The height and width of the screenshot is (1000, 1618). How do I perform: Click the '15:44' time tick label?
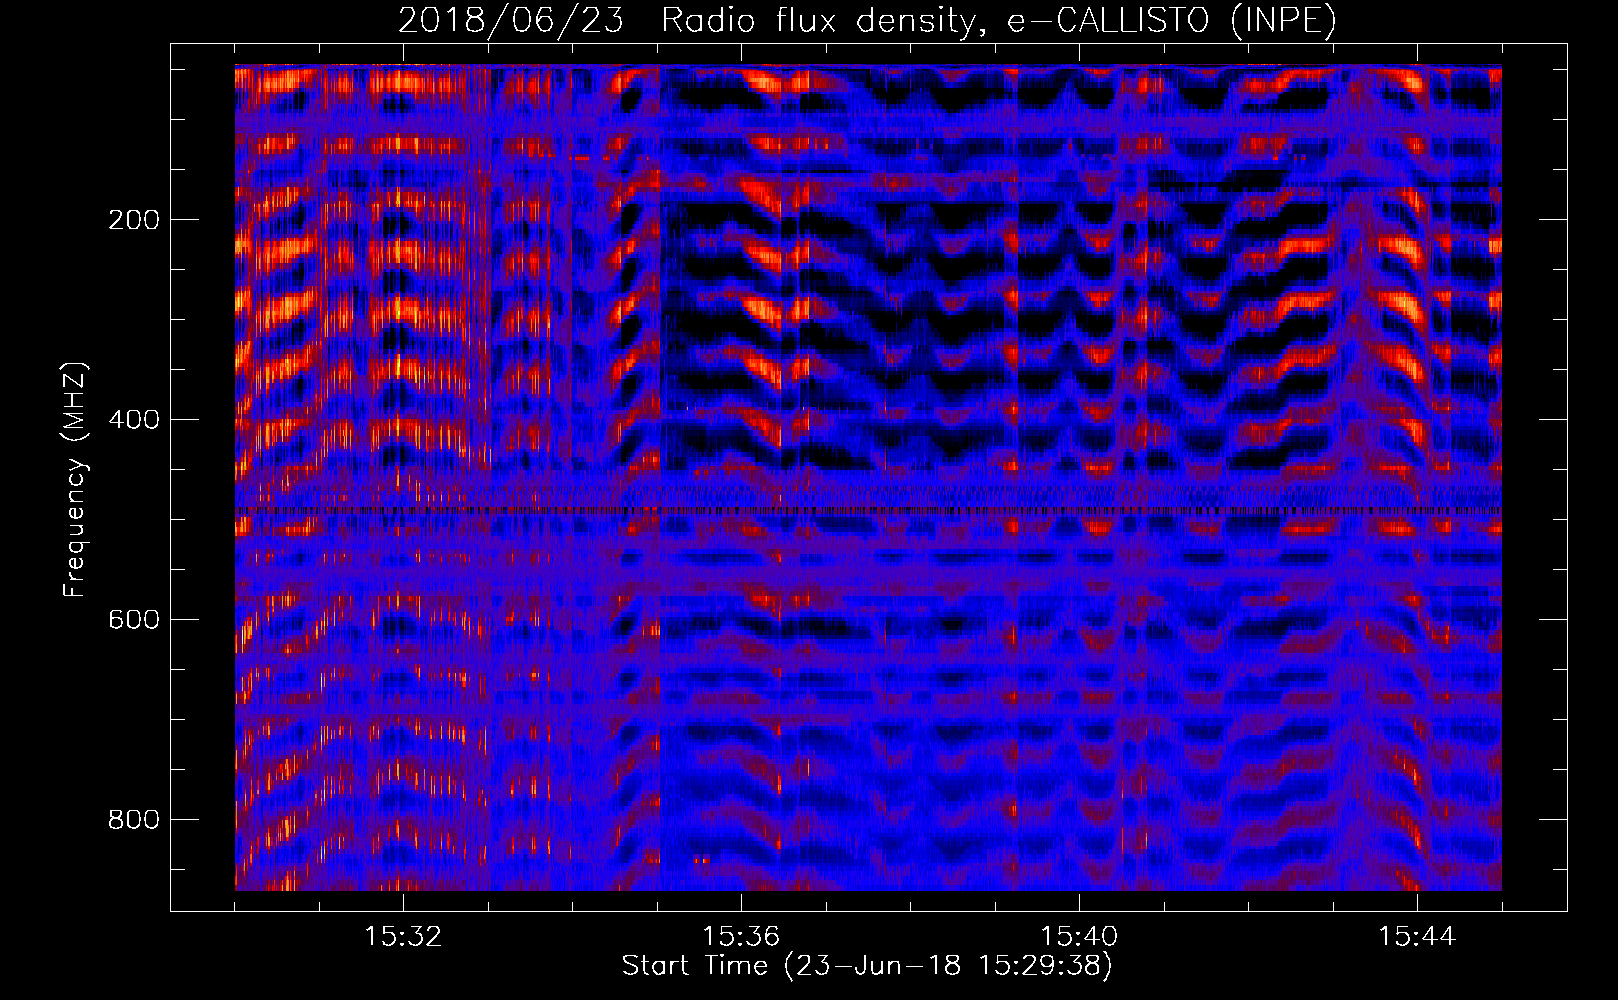click(x=1417, y=937)
